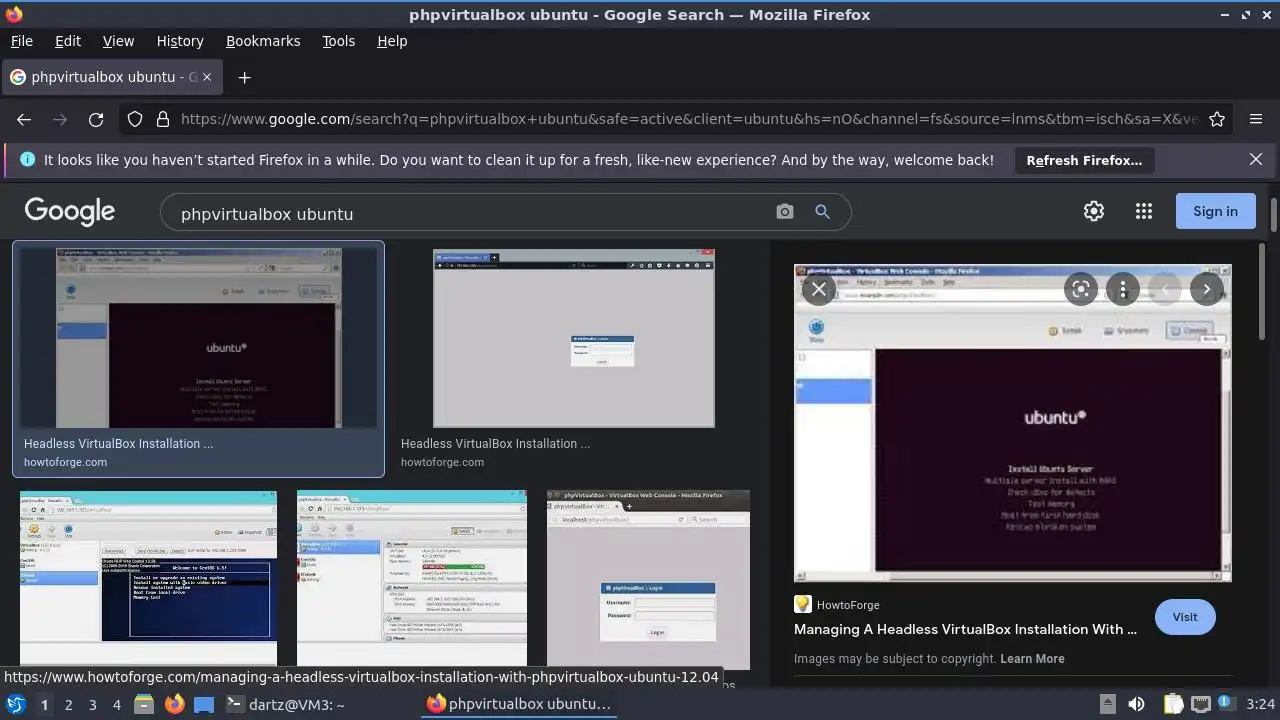Screen dimensions: 1280x720
Task: Open 'Managing A Headless VirtualBox Installation' title link
Action: pyautogui.click(x=965, y=629)
